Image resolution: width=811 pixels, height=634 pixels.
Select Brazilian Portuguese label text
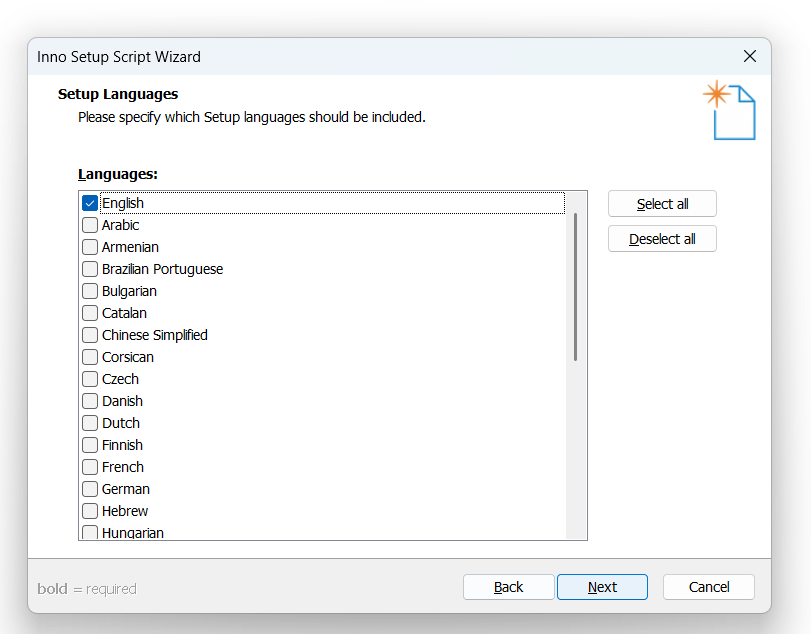162,269
